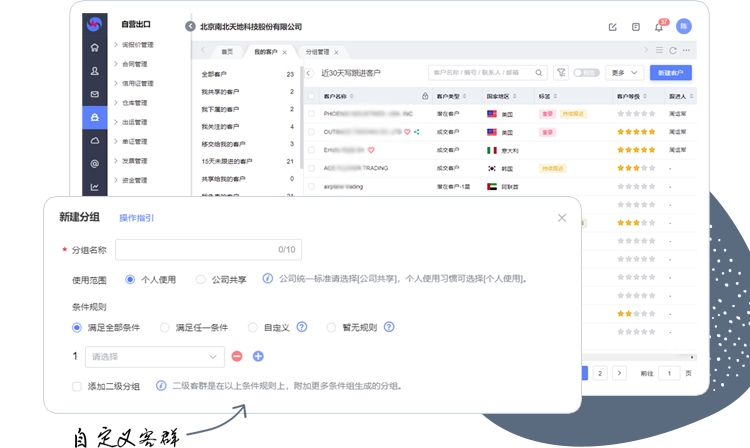
Task: Toggle the switch next to filter icon
Action: [x=585, y=73]
